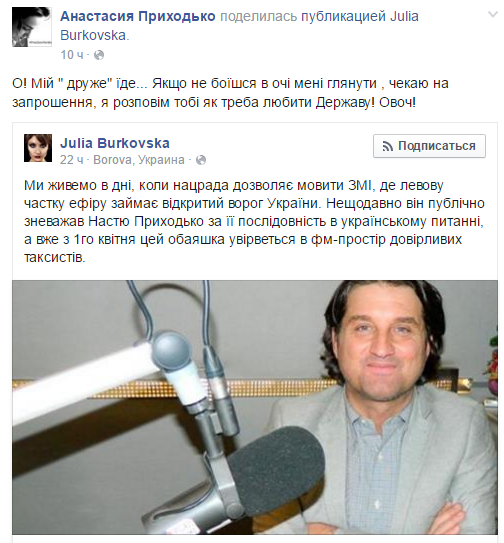Click the word Burkovska on the second header line

click(x=95, y=35)
